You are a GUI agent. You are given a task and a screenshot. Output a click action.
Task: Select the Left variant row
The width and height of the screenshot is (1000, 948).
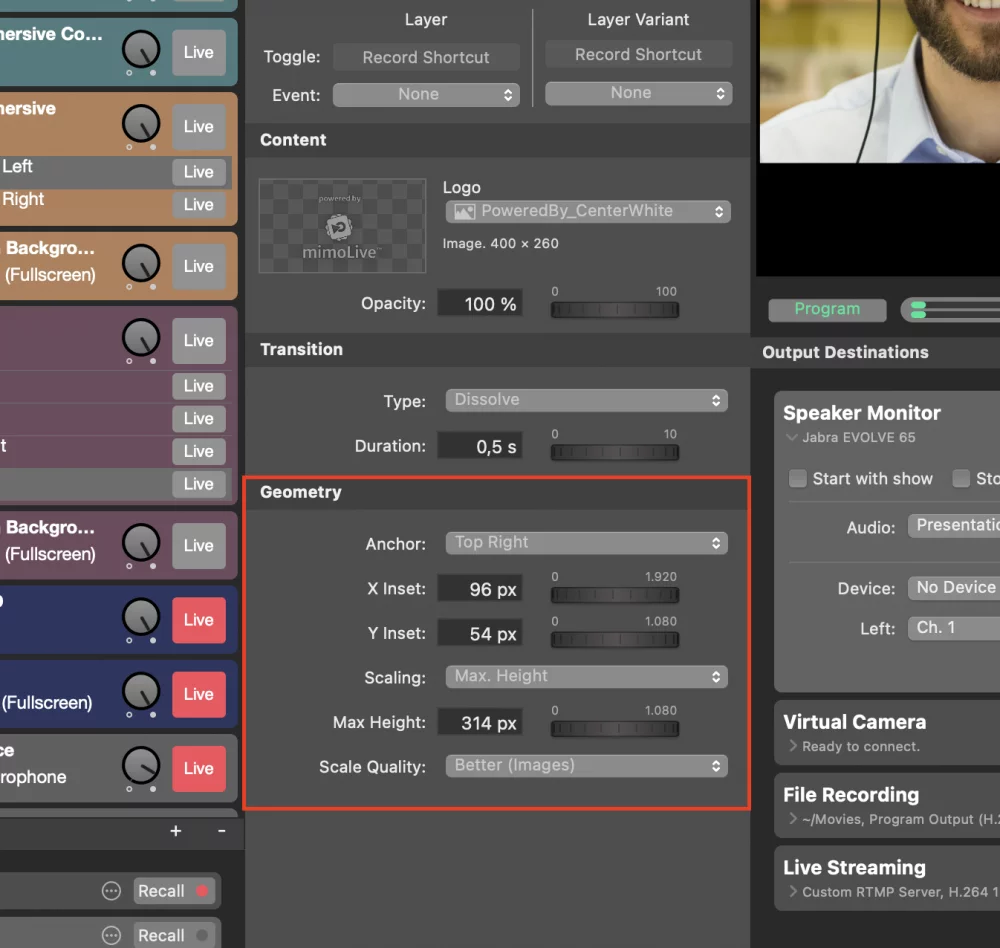(x=115, y=172)
